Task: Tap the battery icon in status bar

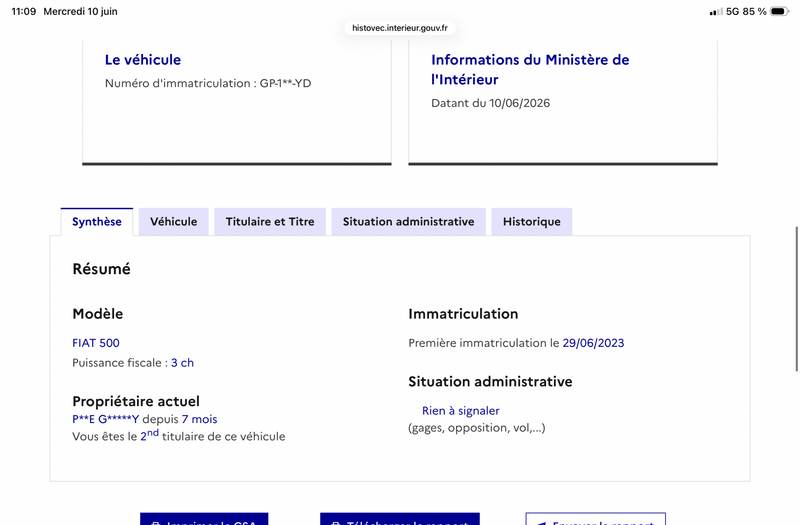Action: point(780,11)
